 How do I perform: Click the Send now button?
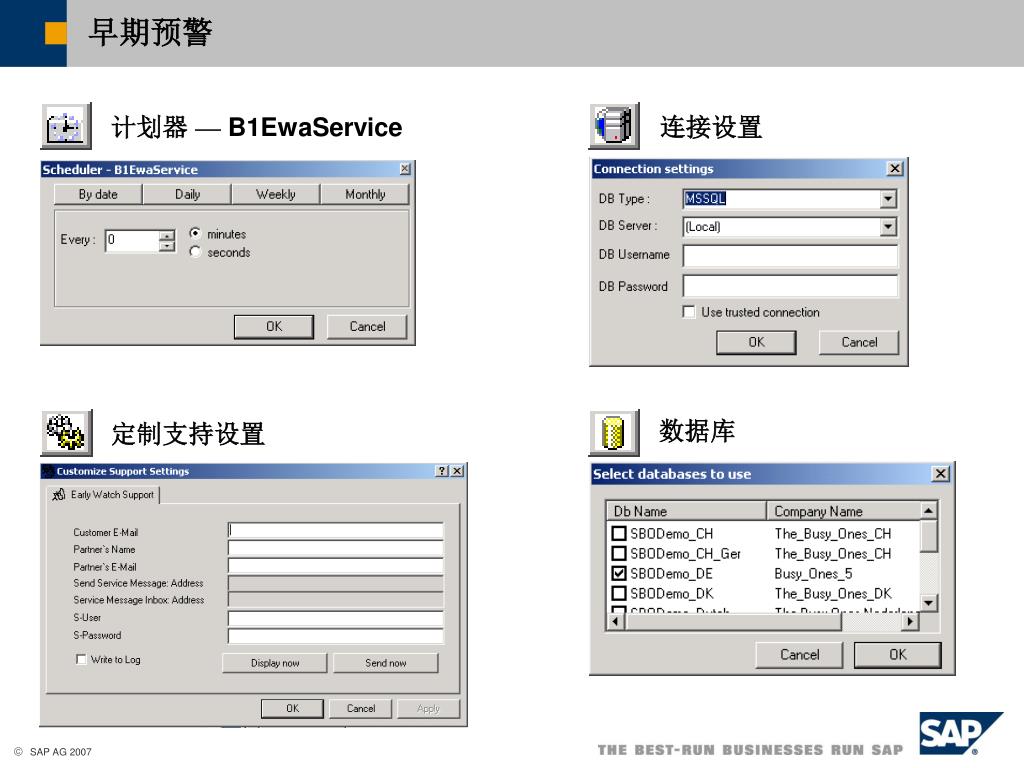385,663
